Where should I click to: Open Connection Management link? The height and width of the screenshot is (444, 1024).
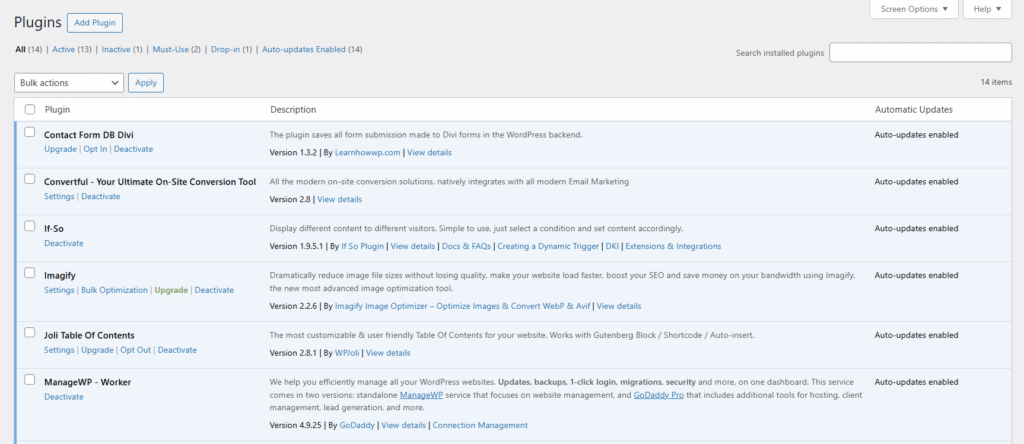click(x=480, y=425)
